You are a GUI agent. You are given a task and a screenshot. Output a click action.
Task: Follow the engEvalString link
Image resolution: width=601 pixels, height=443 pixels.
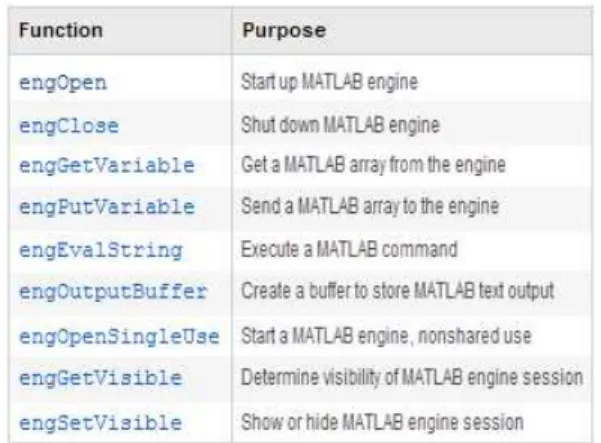101,251
